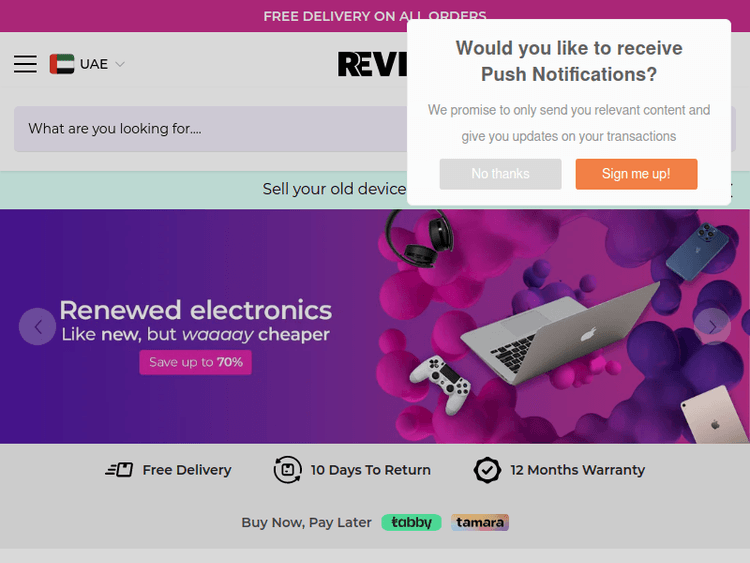Decline notifications with No thanks
Image resolution: width=750 pixels, height=563 pixels.
coord(500,174)
